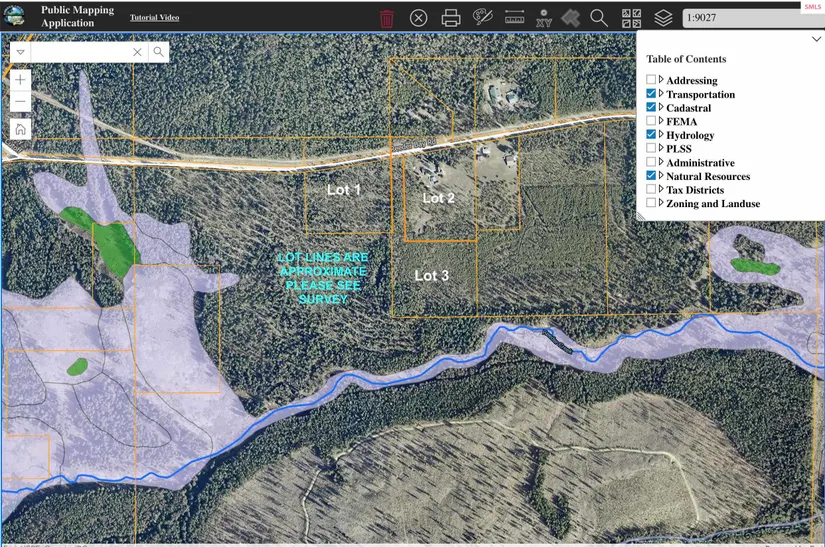This screenshot has width=825, height=547.
Task: Click the greyed-out eraser diamond icon
Action: click(x=570, y=18)
